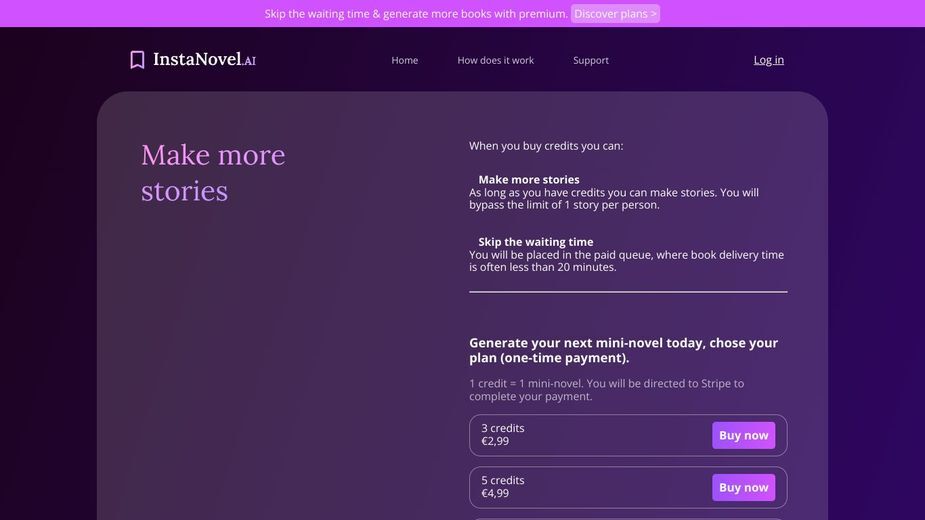This screenshot has height=520, width=925.
Task: Click the '1 credit = 1 mini-novel' note
Action: 606,390
